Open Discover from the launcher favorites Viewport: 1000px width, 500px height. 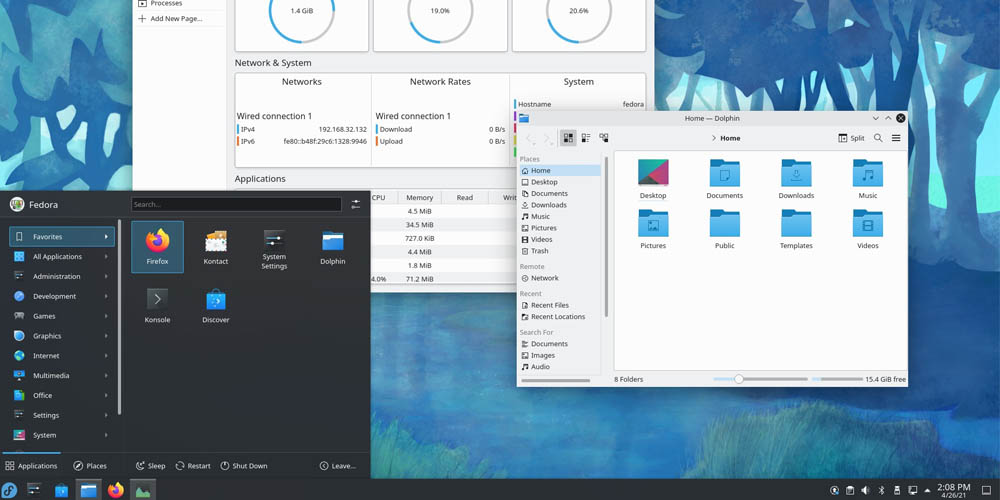coord(216,305)
